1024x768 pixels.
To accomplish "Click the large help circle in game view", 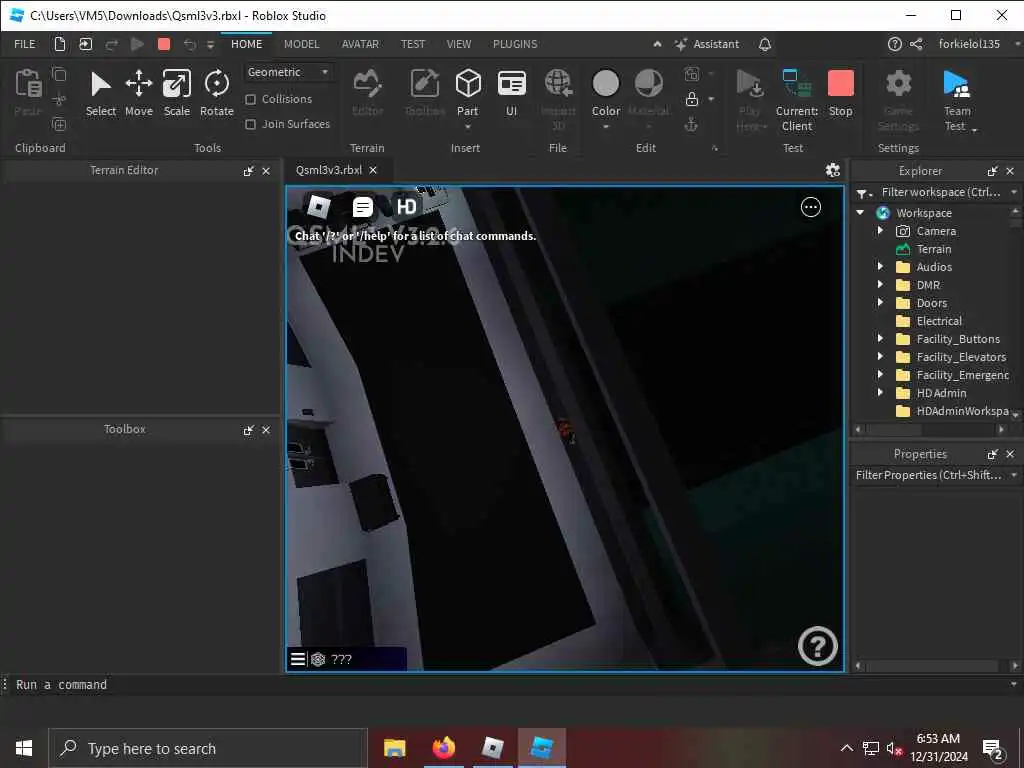I will 817,646.
